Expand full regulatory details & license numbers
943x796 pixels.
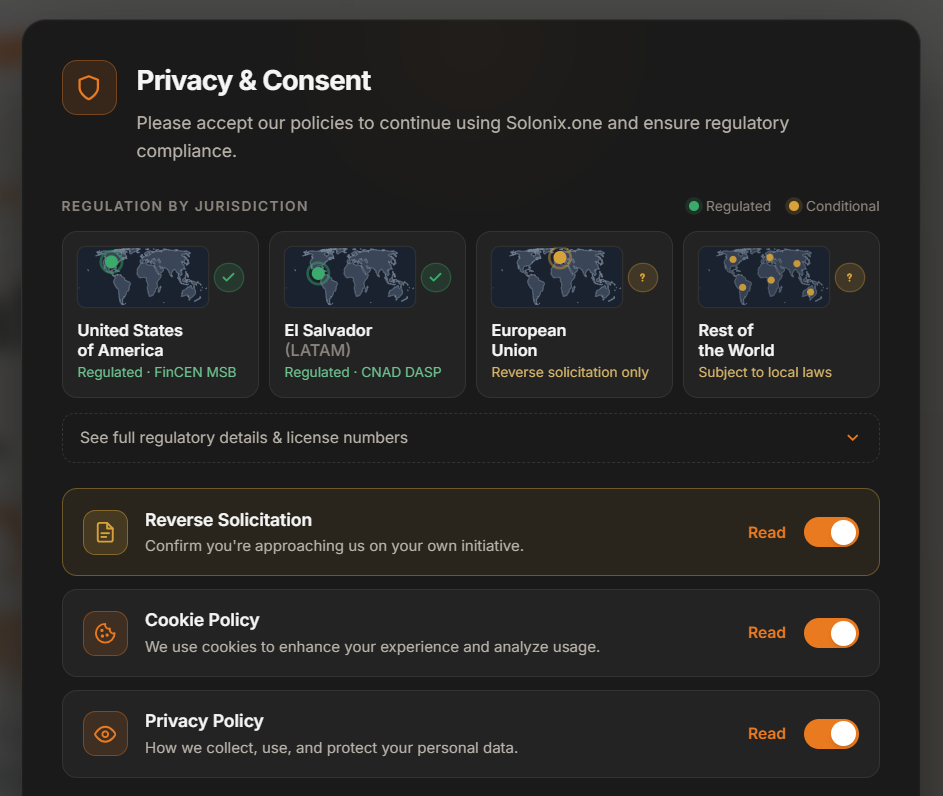(x=471, y=438)
